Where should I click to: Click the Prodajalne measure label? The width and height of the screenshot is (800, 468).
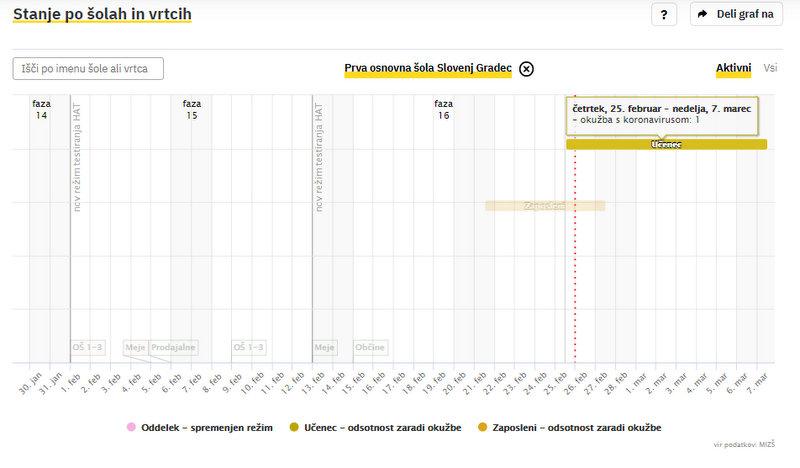tap(173, 347)
